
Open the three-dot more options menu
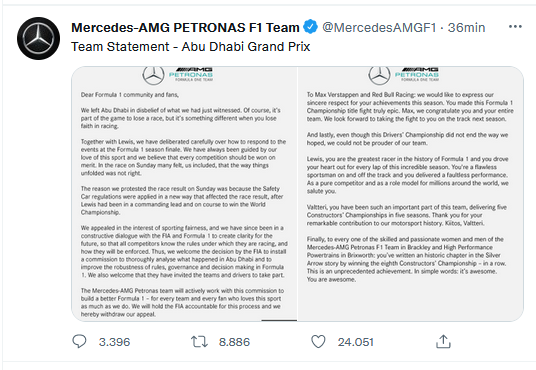tap(515, 27)
